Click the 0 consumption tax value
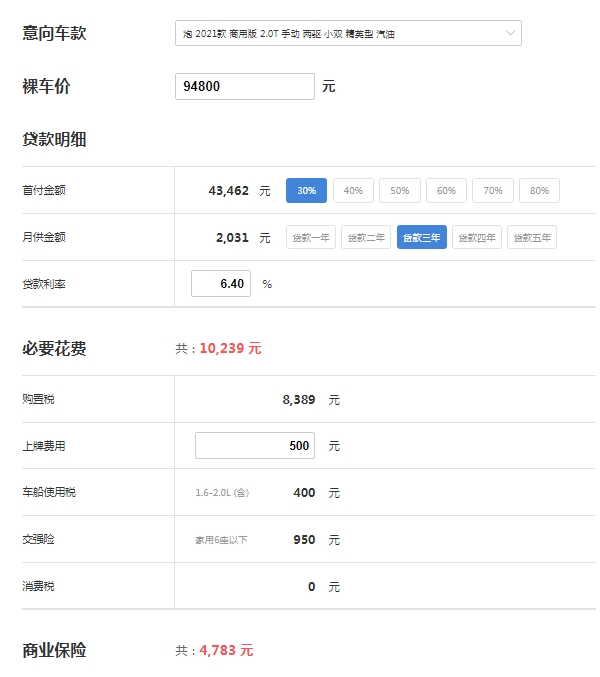 (x=312, y=586)
